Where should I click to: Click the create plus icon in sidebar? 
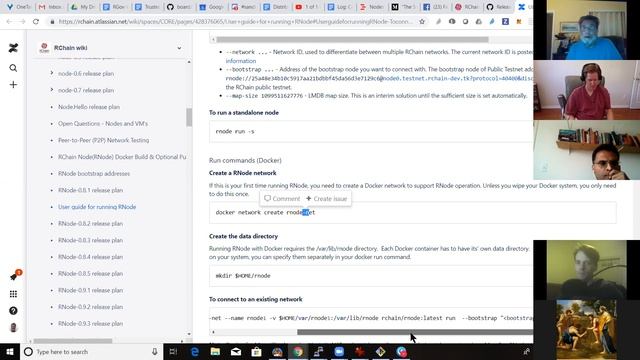[13, 84]
